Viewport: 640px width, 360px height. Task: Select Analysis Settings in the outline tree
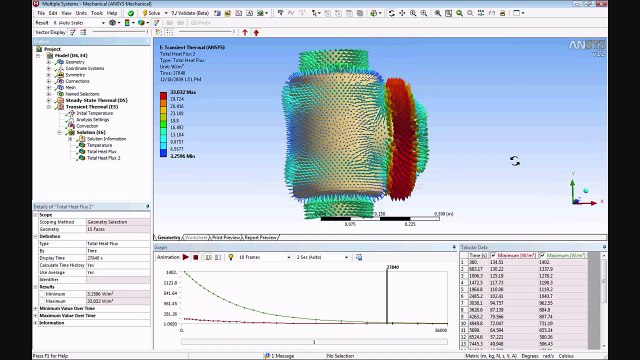92,120
